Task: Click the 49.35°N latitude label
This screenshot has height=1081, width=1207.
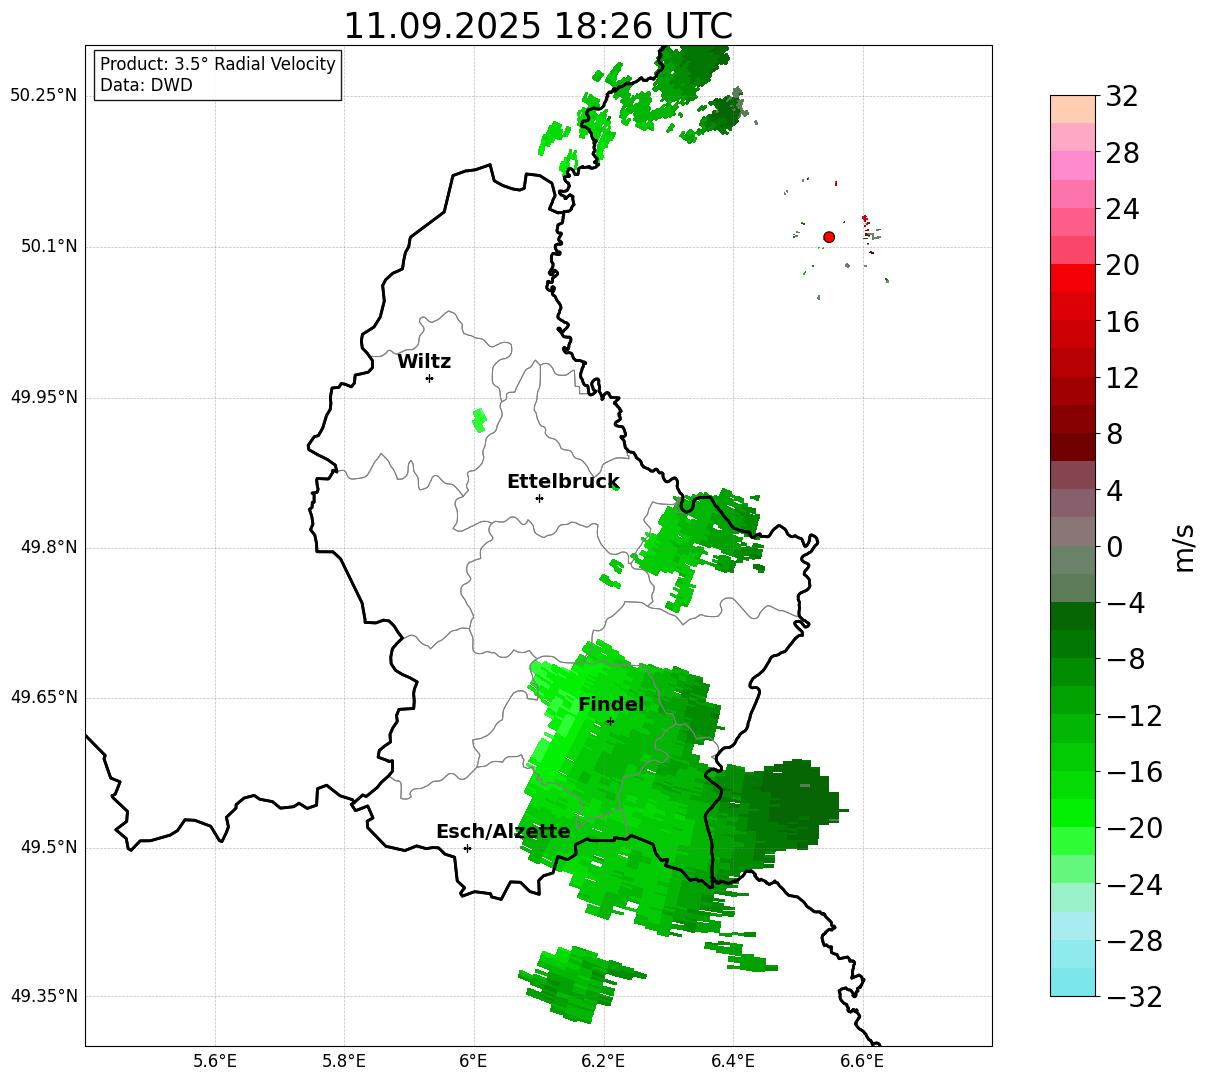Action: click(44, 997)
